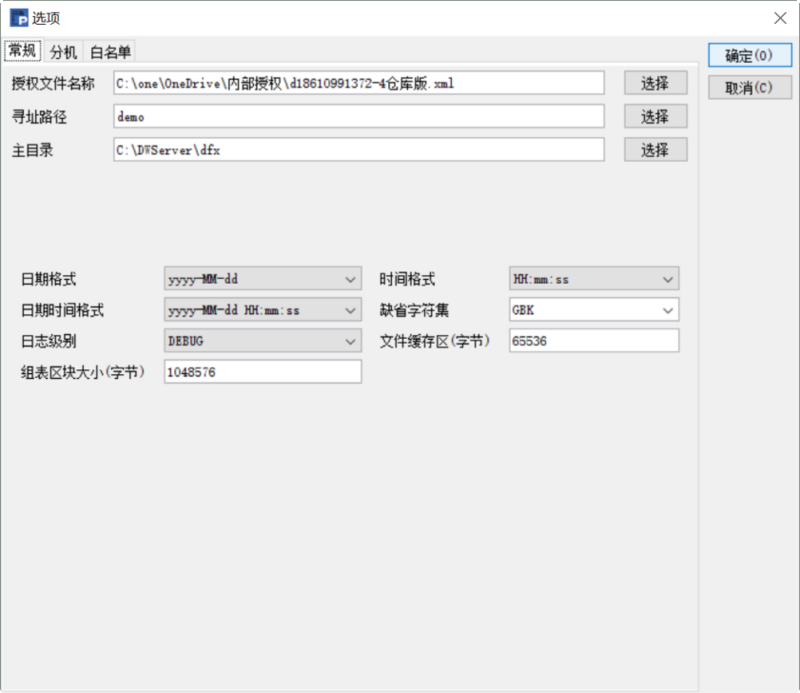The height and width of the screenshot is (693, 800).
Task: Click the 日期时间格式 label
Action: coord(62,310)
